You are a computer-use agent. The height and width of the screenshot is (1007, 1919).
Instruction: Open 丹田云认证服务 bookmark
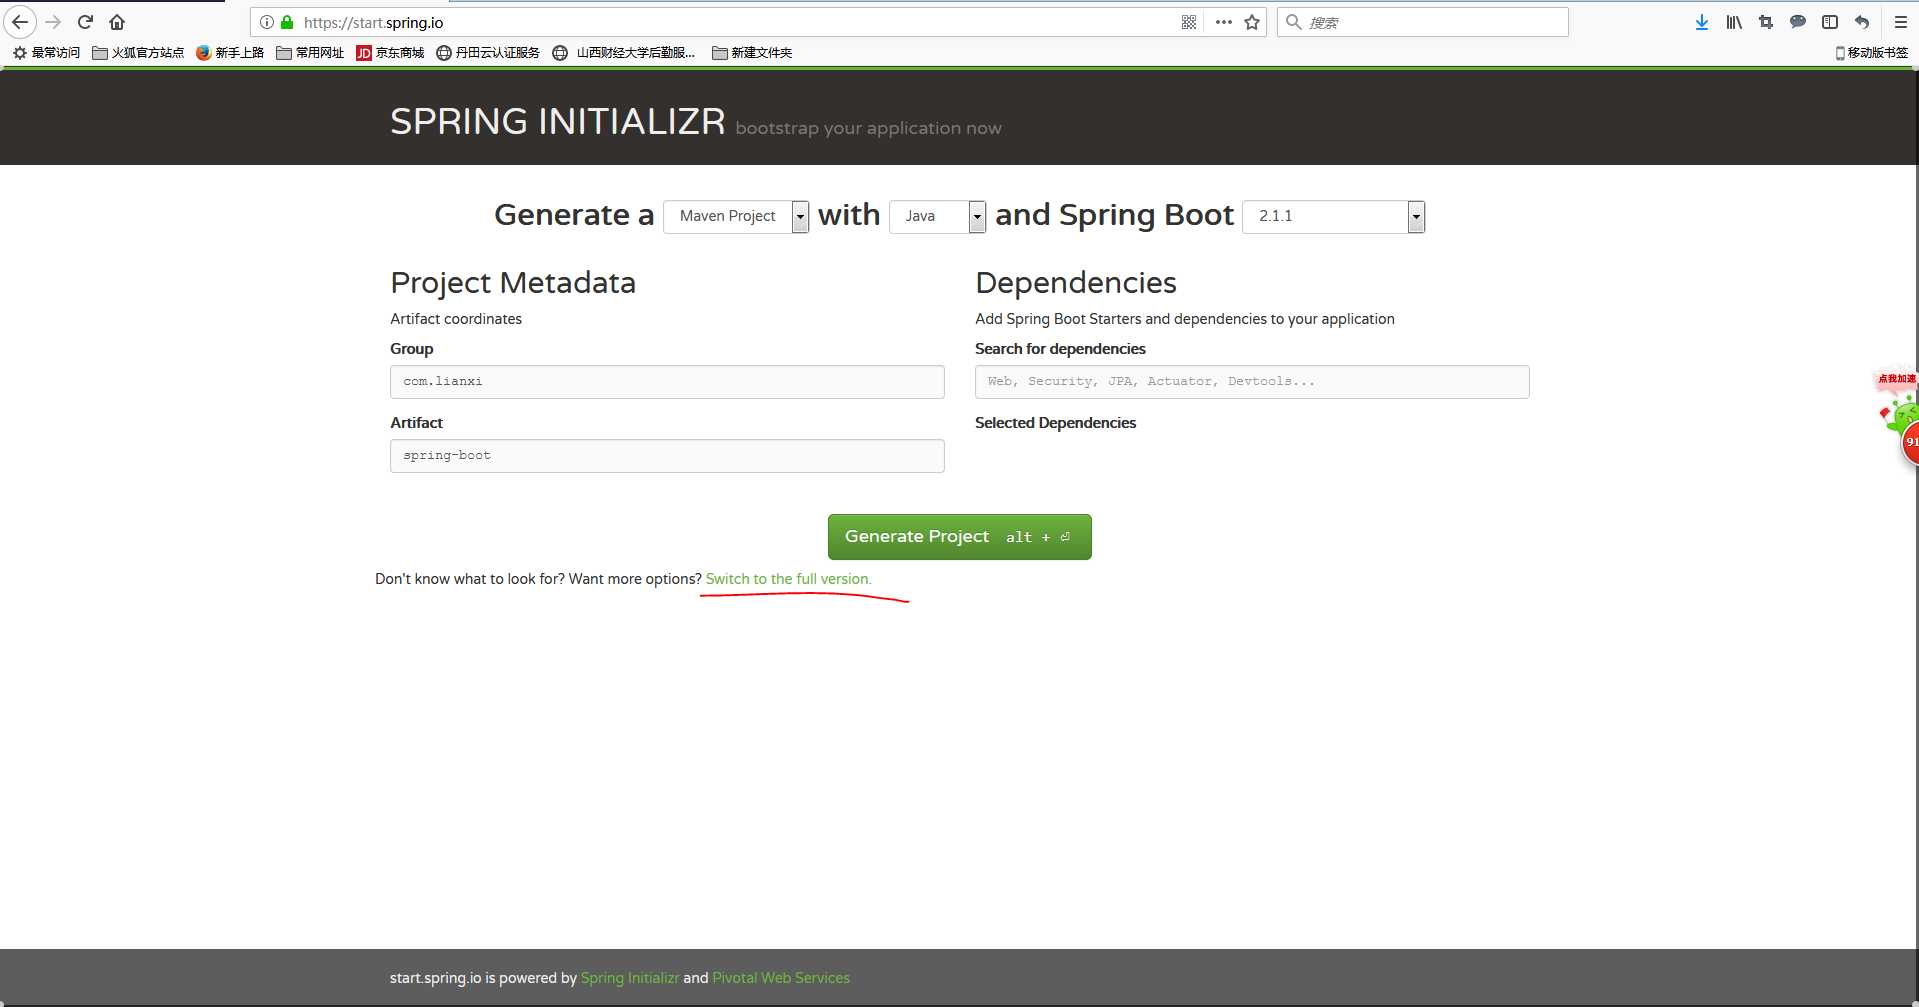pyautogui.click(x=488, y=53)
